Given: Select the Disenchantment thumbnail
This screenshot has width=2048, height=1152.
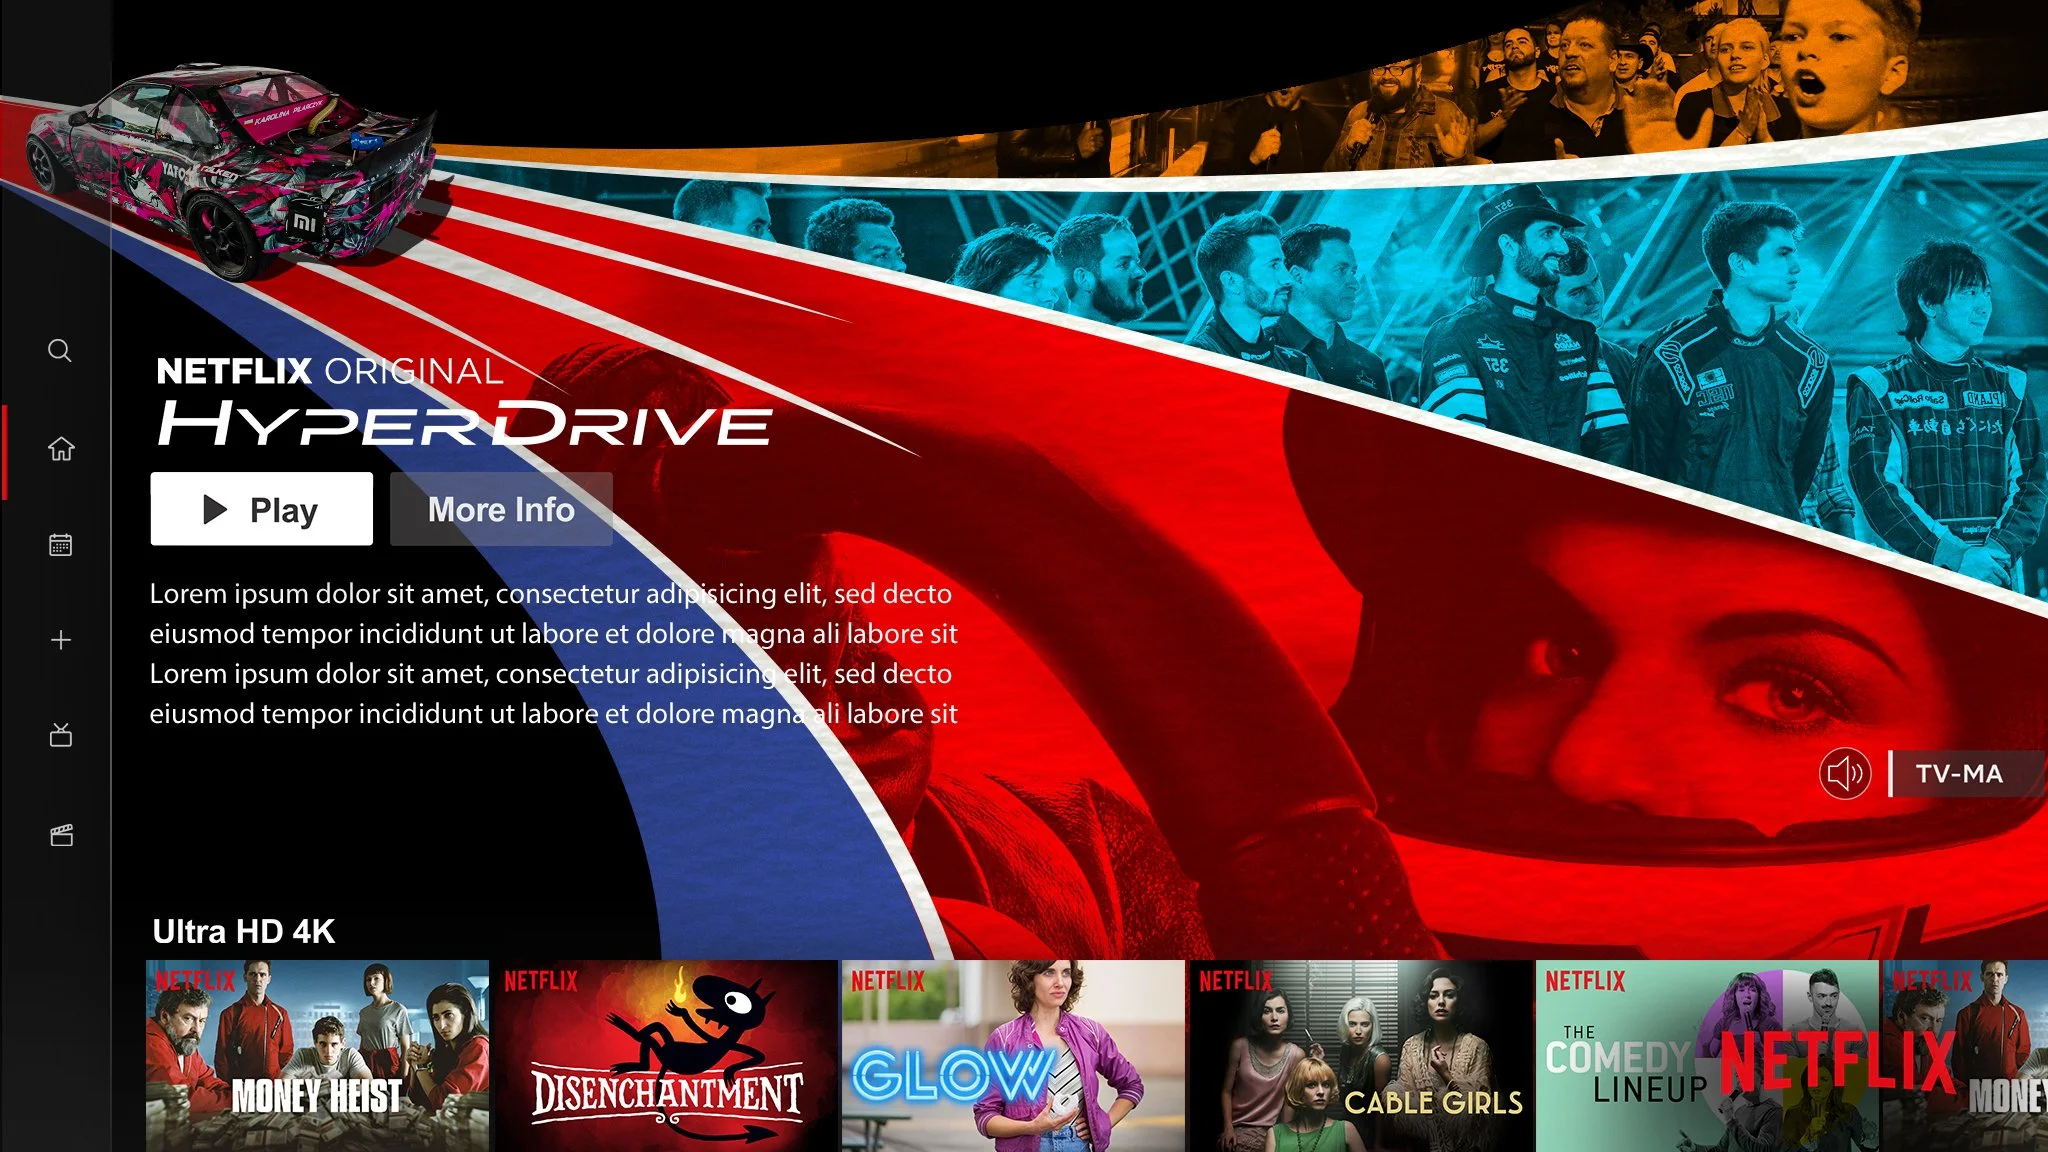Looking at the screenshot, I should [x=666, y=1056].
